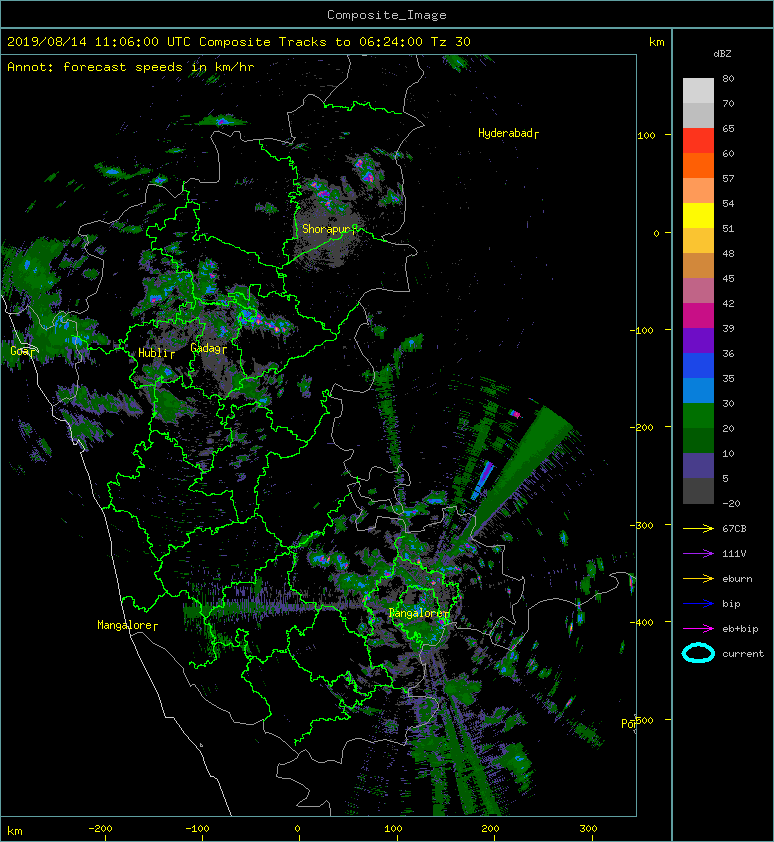The height and width of the screenshot is (842, 774).
Task: Select the Shorapur label on map
Action: pos(325,229)
